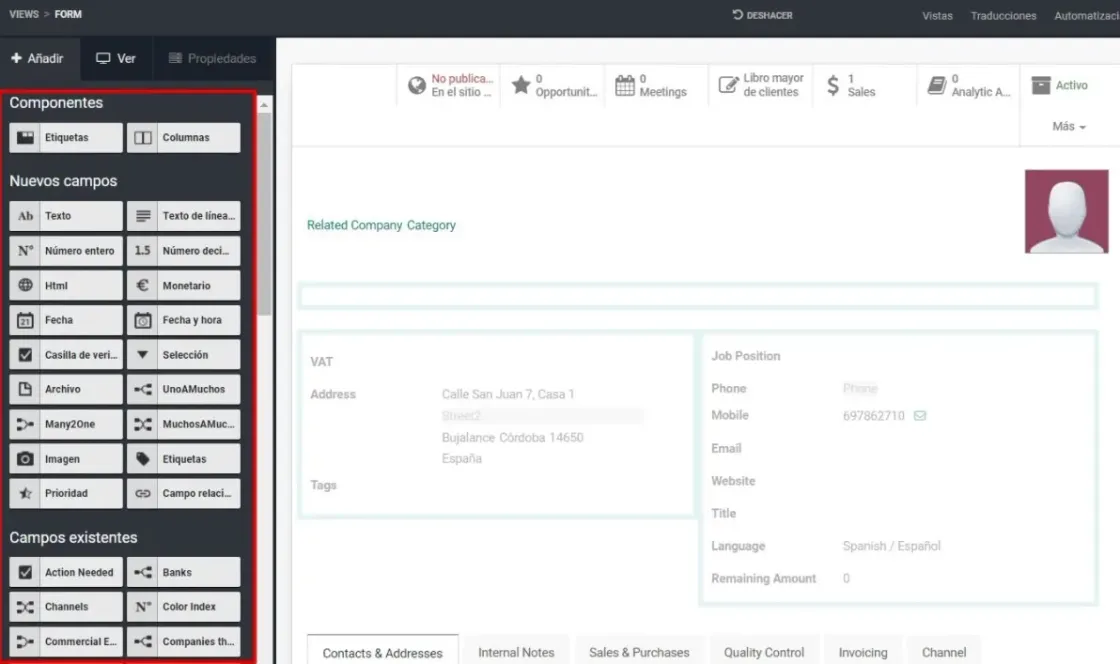Viewport: 1120px width, 664px height.
Task: Click Deshacer to undo
Action: tap(762, 15)
